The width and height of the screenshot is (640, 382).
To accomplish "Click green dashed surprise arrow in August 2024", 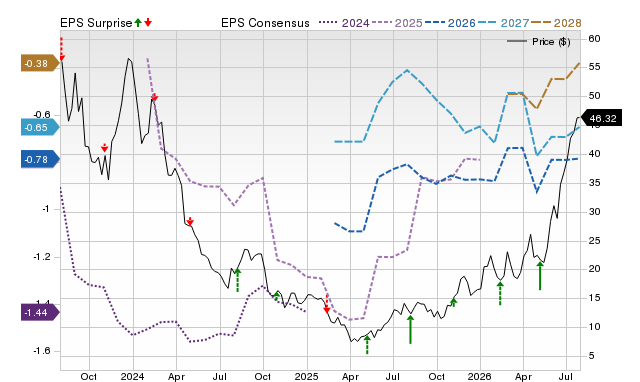I will click(238, 280).
